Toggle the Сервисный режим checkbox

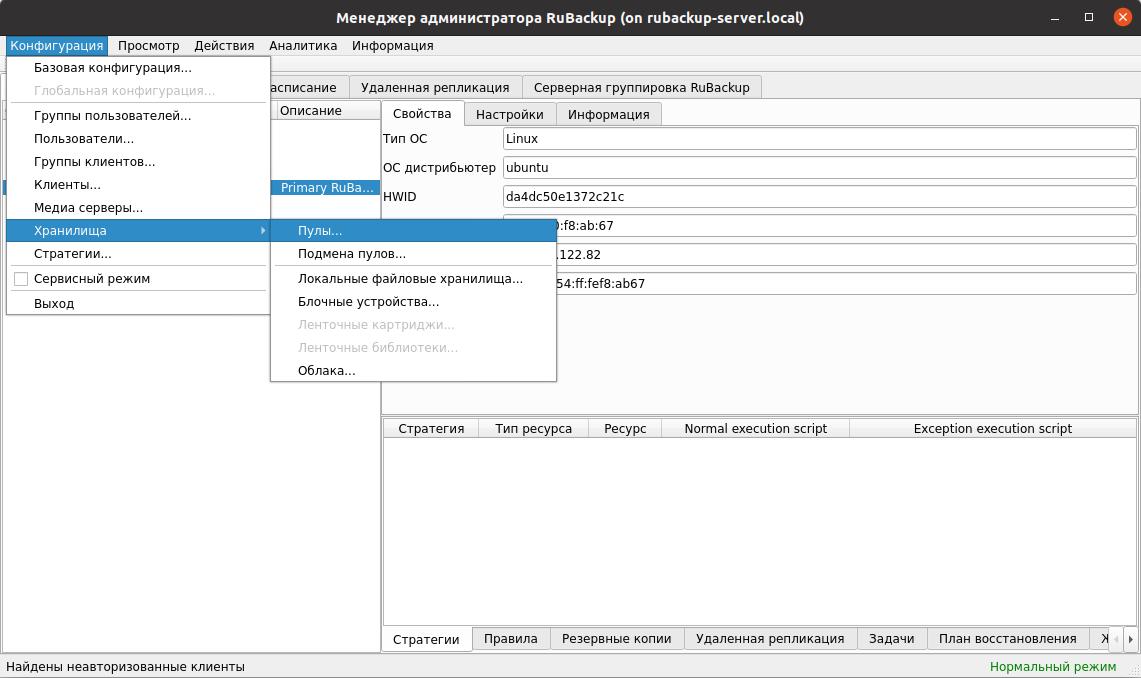click(x=21, y=279)
